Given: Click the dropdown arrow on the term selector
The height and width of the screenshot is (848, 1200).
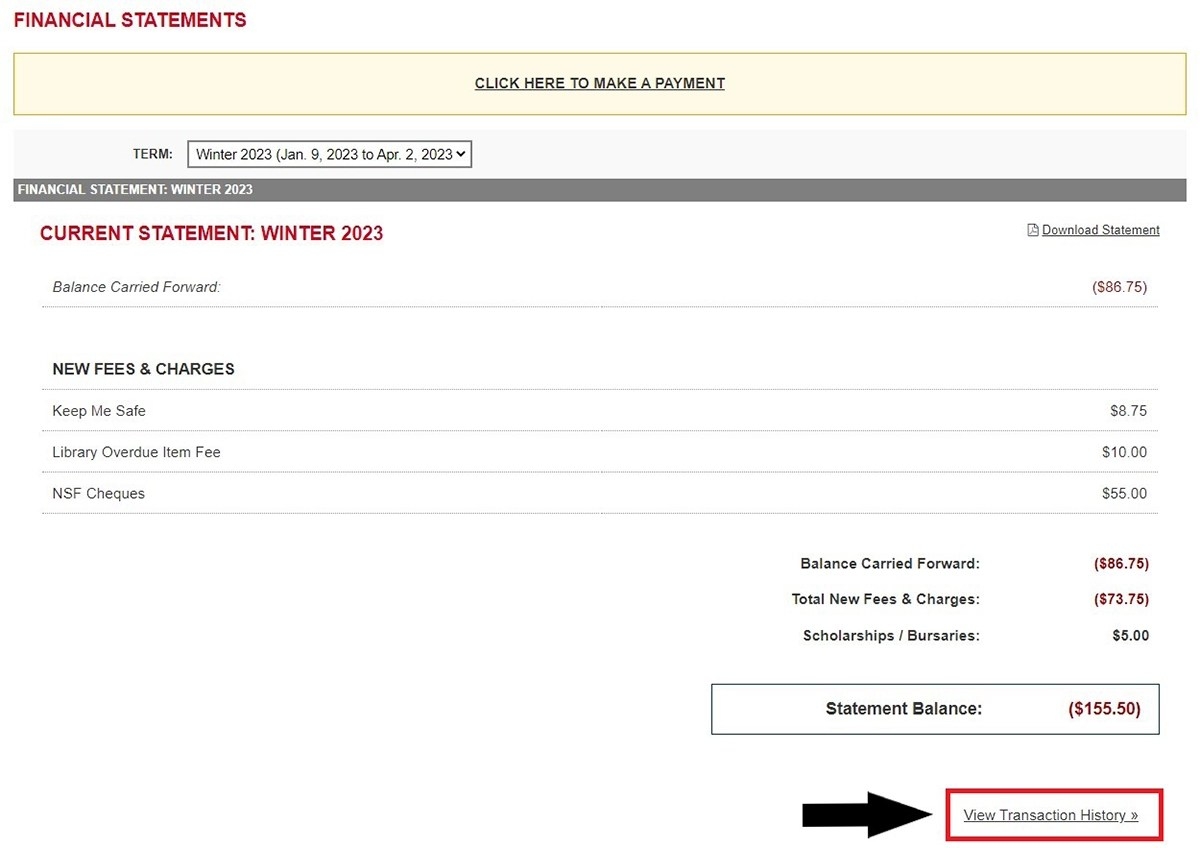Looking at the screenshot, I should (x=462, y=154).
